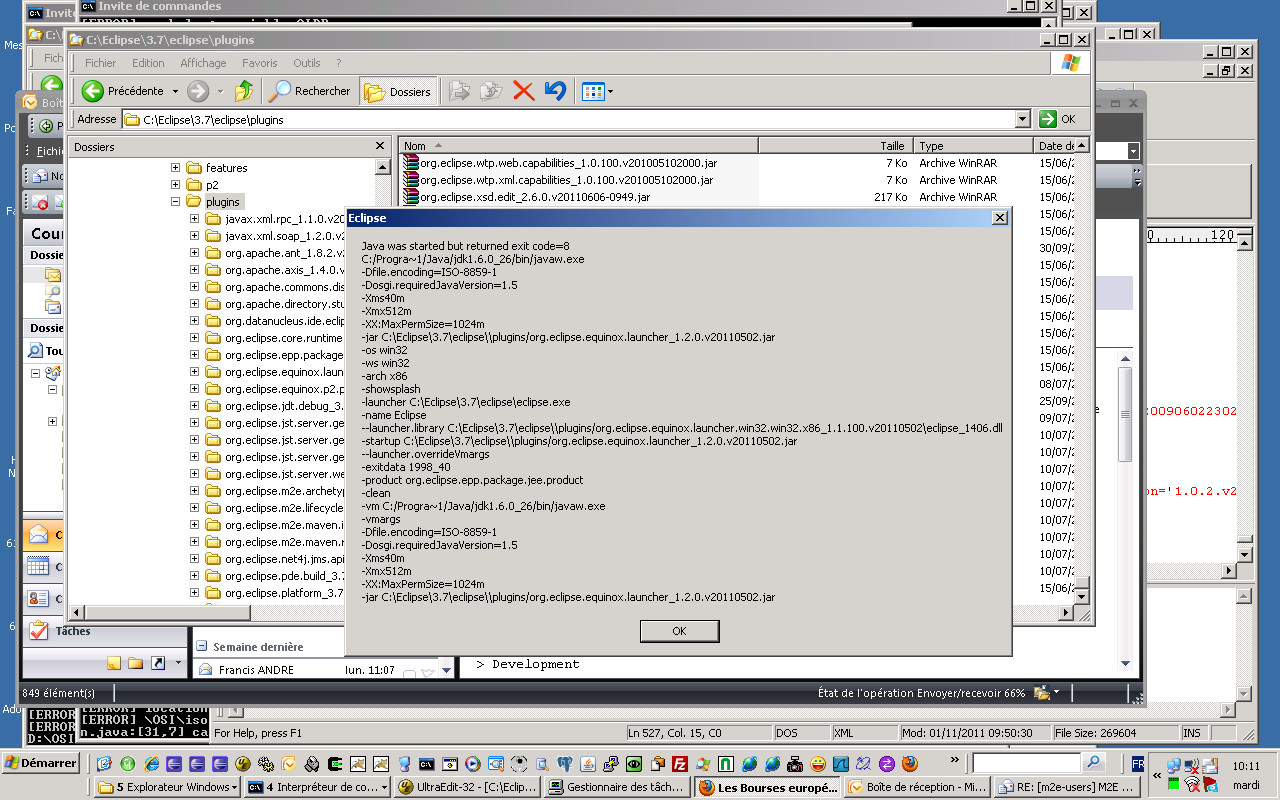Switch to the UltraEdit-32 taskbar button
This screenshot has height=800, width=1280.
point(468,787)
